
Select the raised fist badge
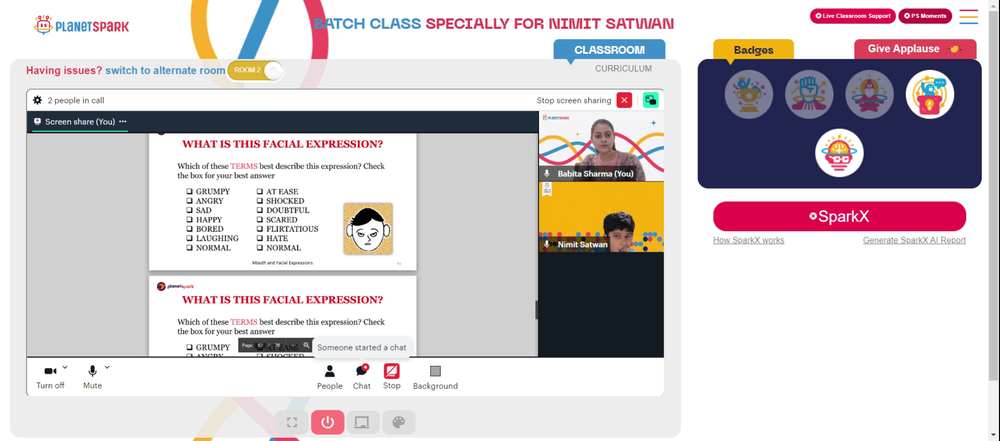coord(809,94)
